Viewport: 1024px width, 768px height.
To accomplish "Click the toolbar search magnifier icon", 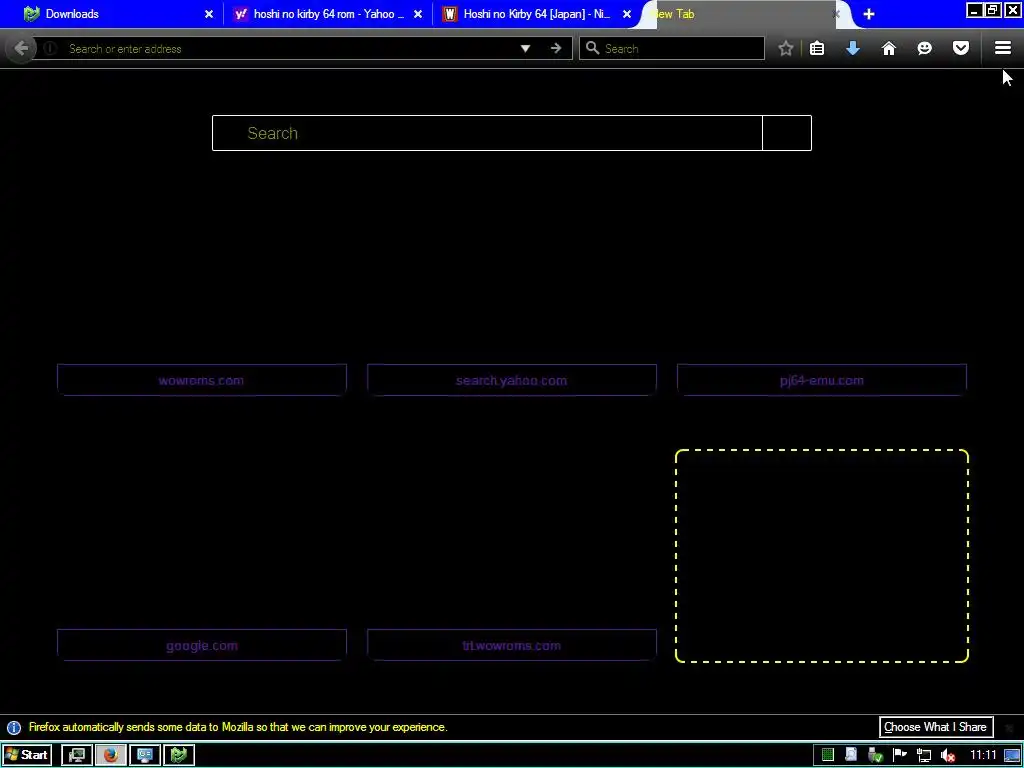I will (x=592, y=48).
